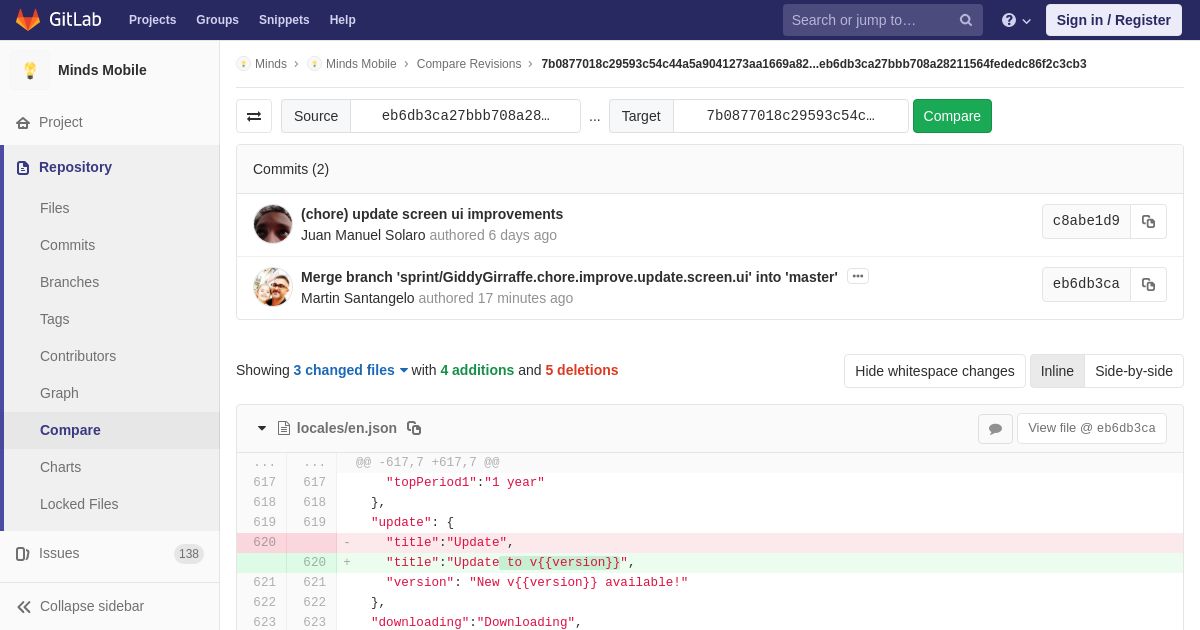Screen dimensions: 1200x630
Task: Collapse the locales/en.json file diff
Action: coord(262,428)
